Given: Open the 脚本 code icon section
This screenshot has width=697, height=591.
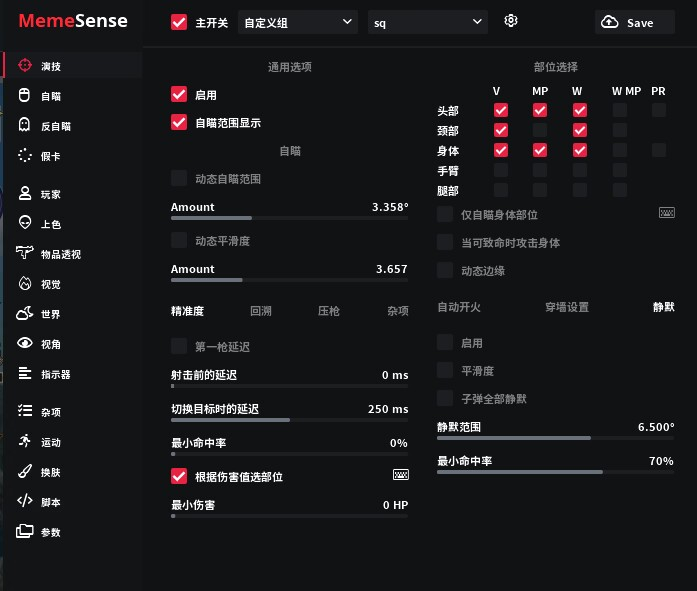Looking at the screenshot, I should pyautogui.click(x=25, y=502).
